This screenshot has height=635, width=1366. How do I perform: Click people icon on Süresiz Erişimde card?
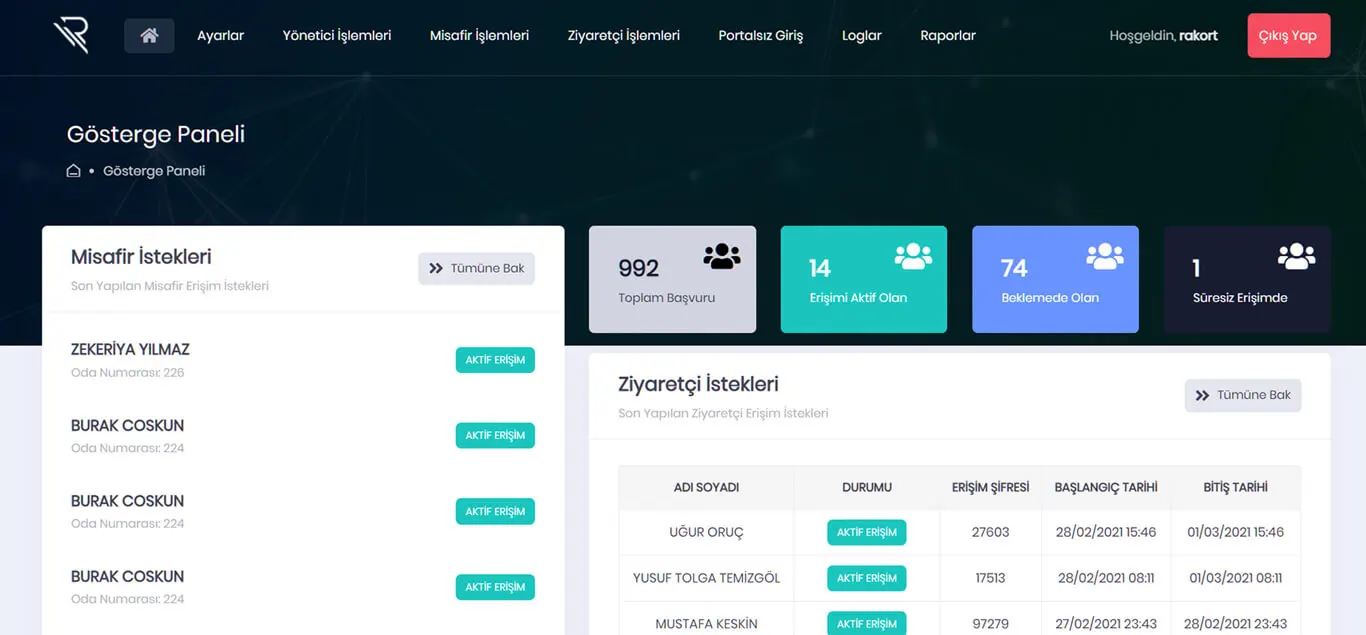point(1296,257)
